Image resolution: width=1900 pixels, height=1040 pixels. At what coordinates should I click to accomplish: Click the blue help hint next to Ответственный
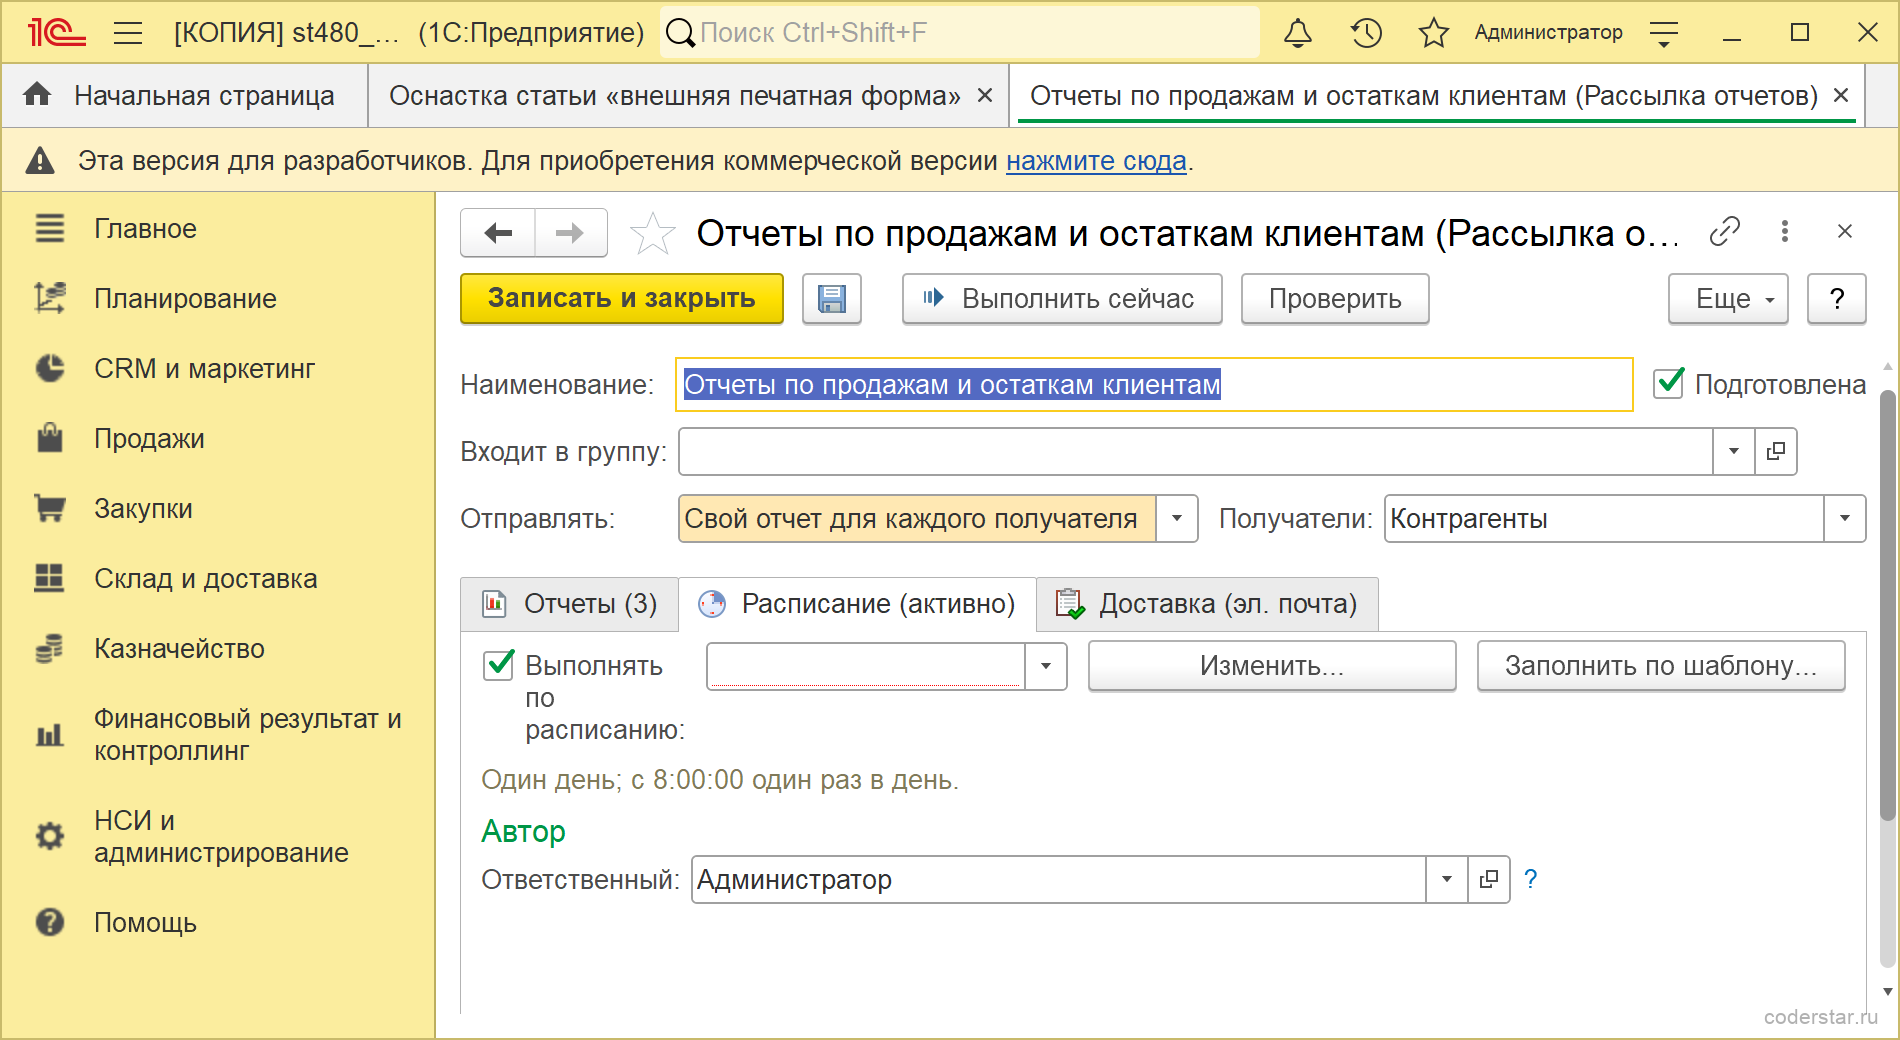(1531, 879)
